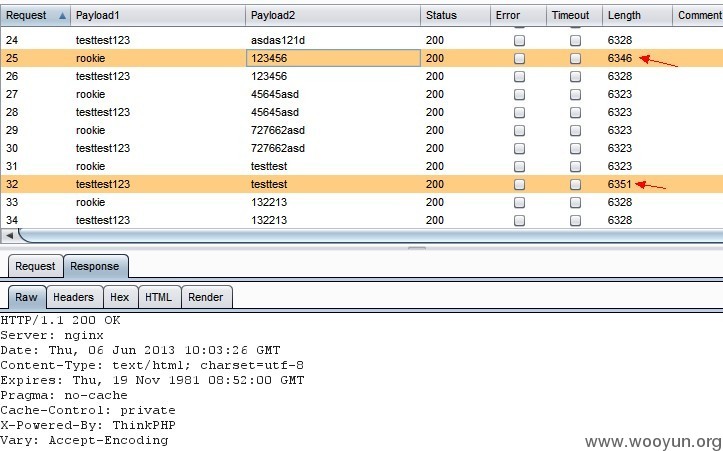Click 'testtest123' in row 28
This screenshot has height=451, width=723.
tap(103, 113)
